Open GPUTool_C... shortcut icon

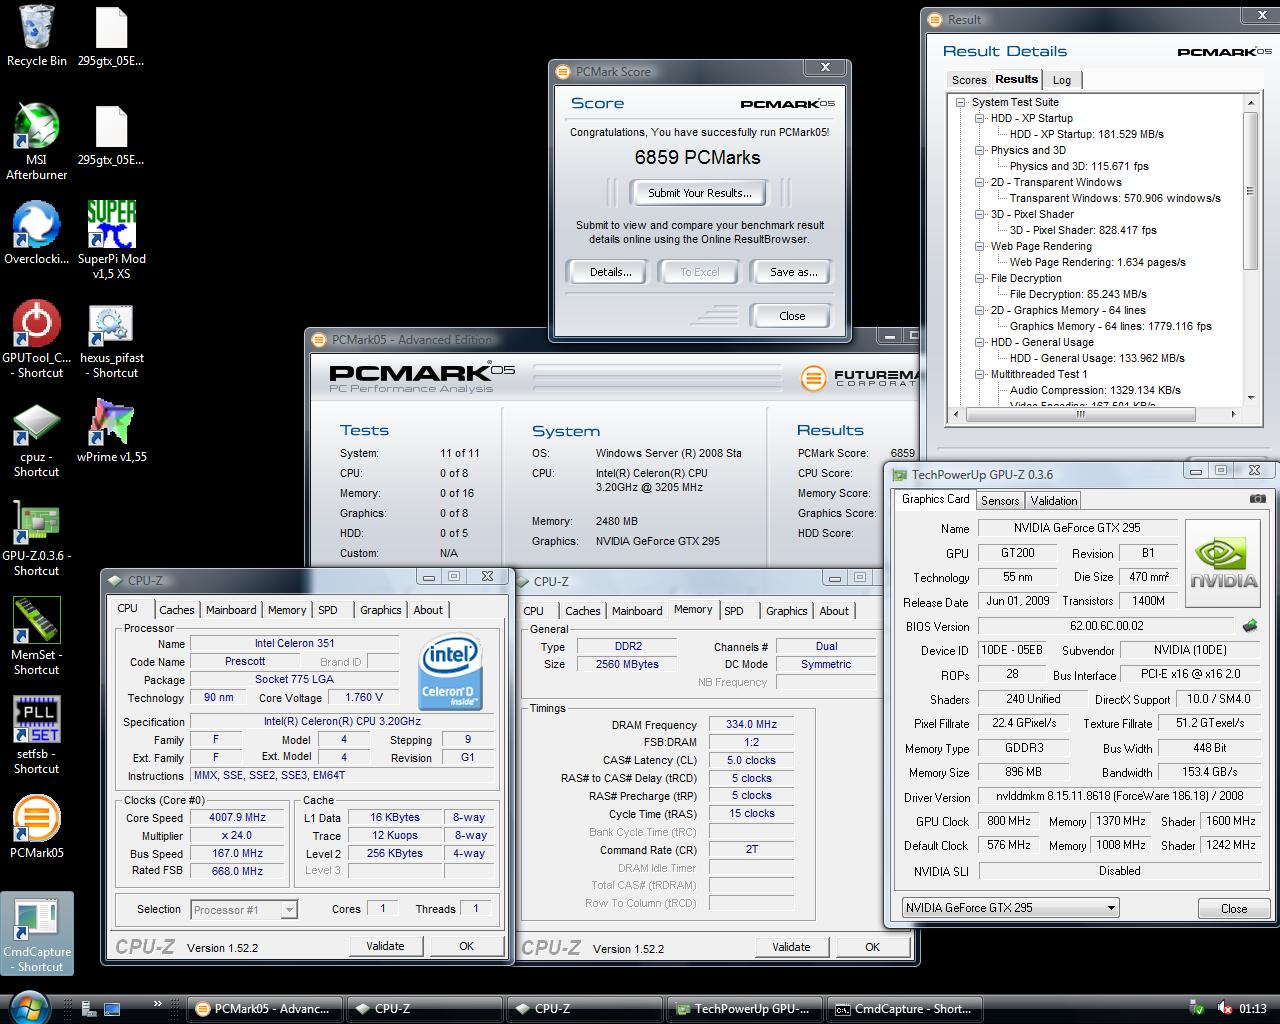click(37, 339)
